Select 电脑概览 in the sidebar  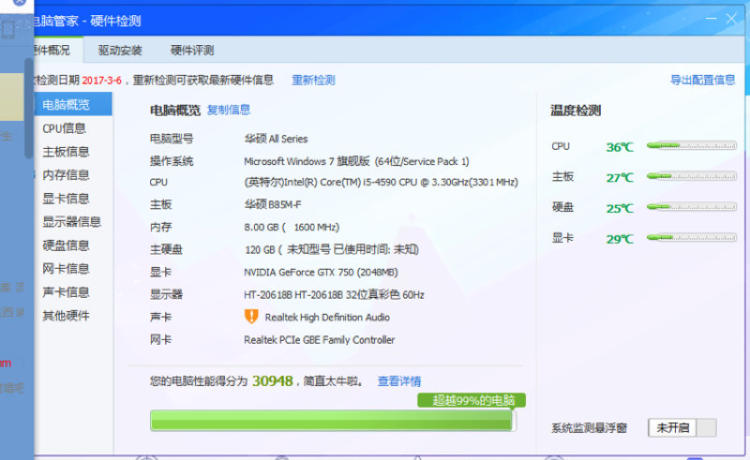73,104
